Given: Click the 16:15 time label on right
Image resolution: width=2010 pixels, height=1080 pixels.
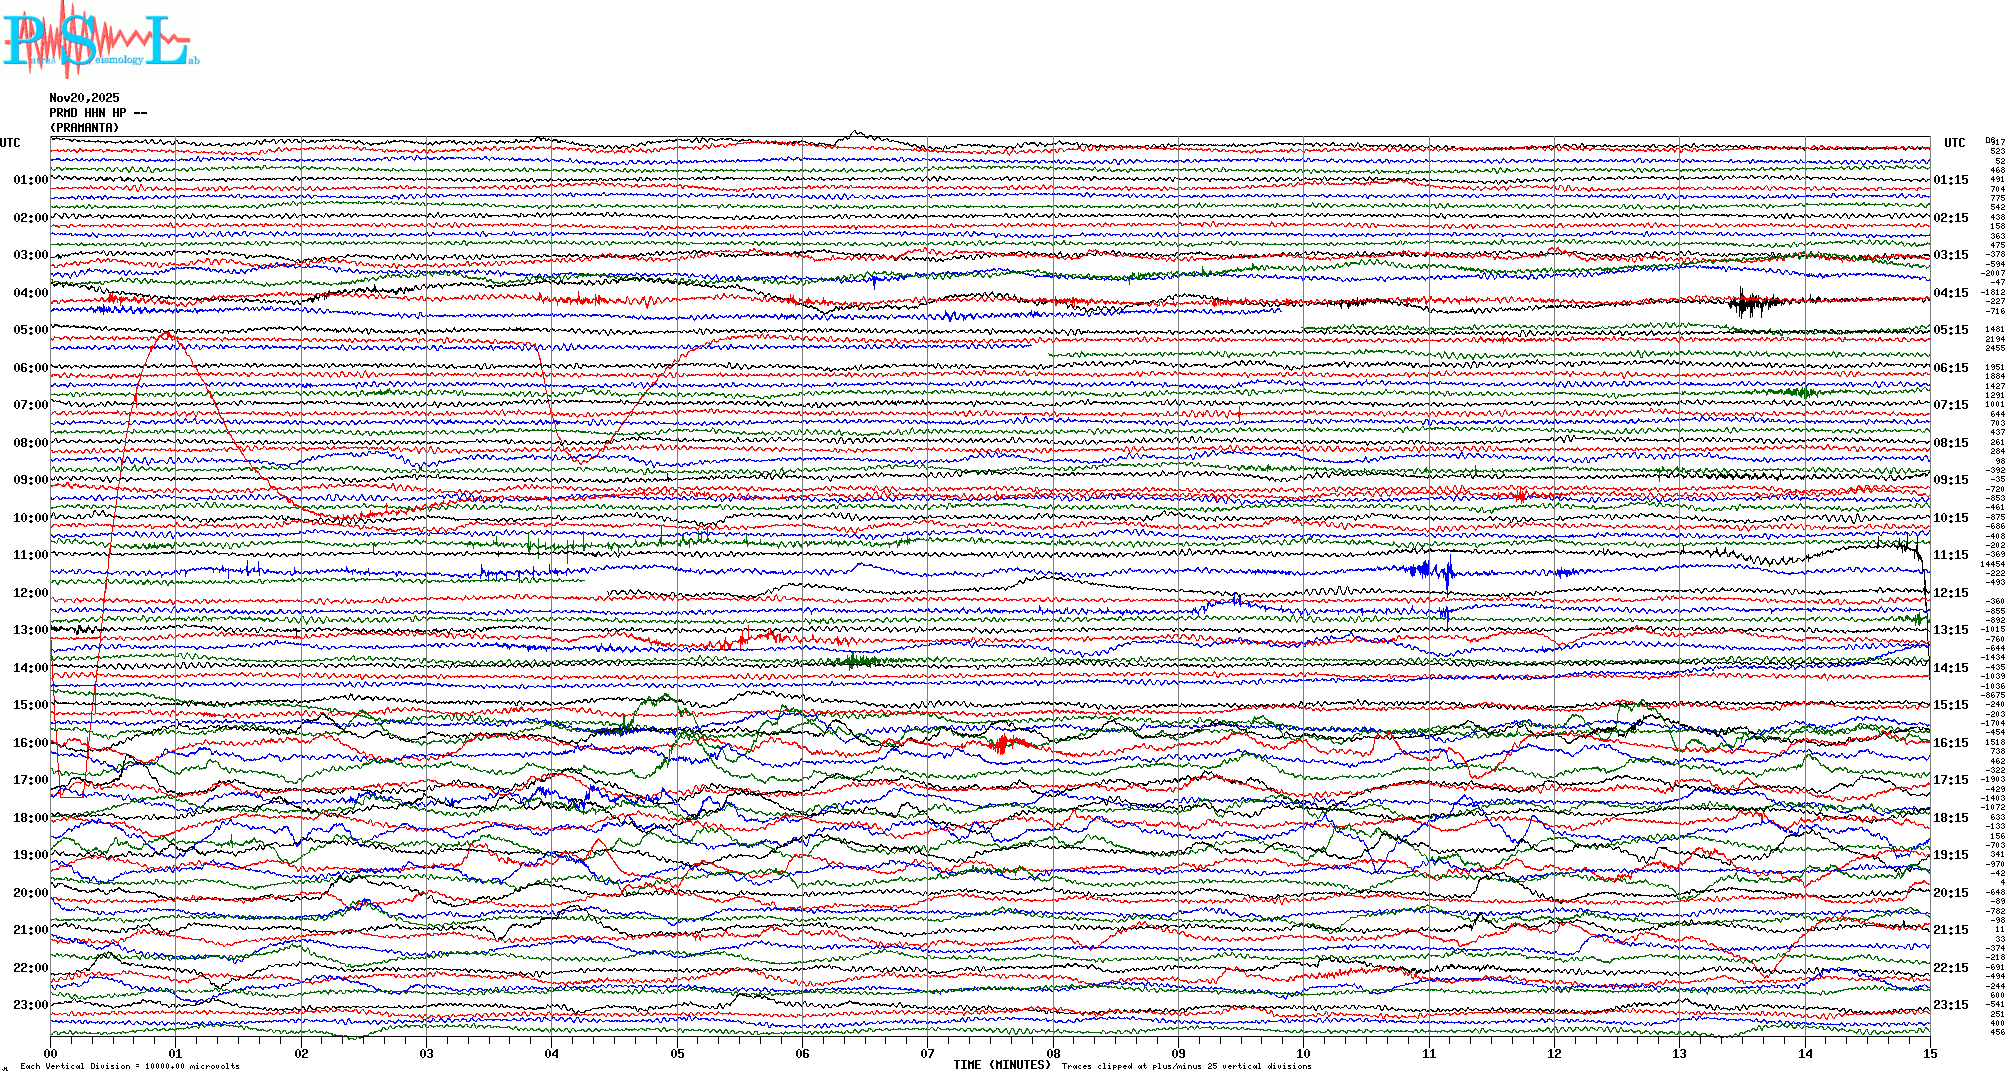Looking at the screenshot, I should tap(1950, 743).
